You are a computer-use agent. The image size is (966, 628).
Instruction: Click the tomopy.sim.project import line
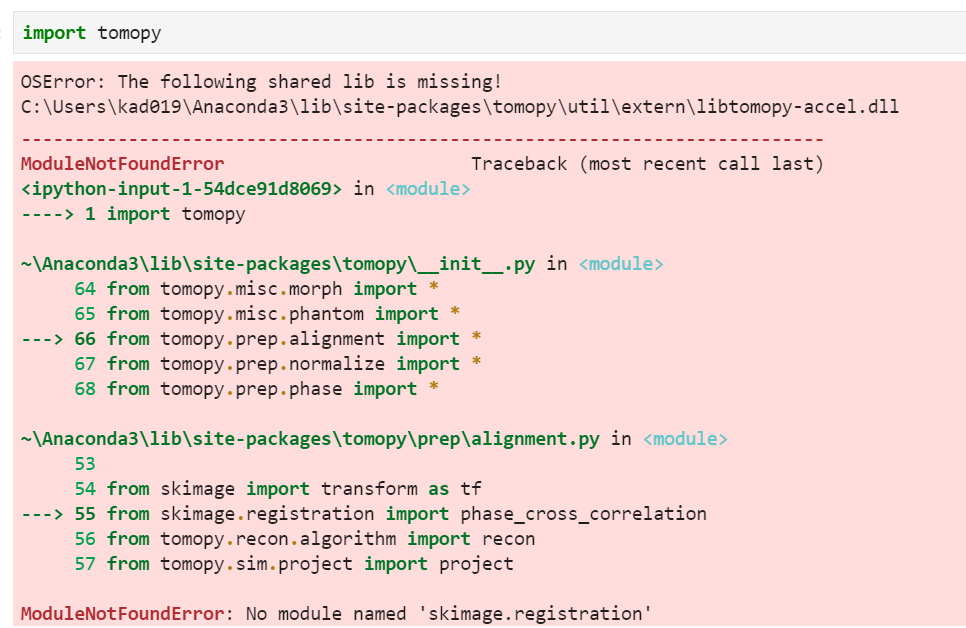coord(290,563)
